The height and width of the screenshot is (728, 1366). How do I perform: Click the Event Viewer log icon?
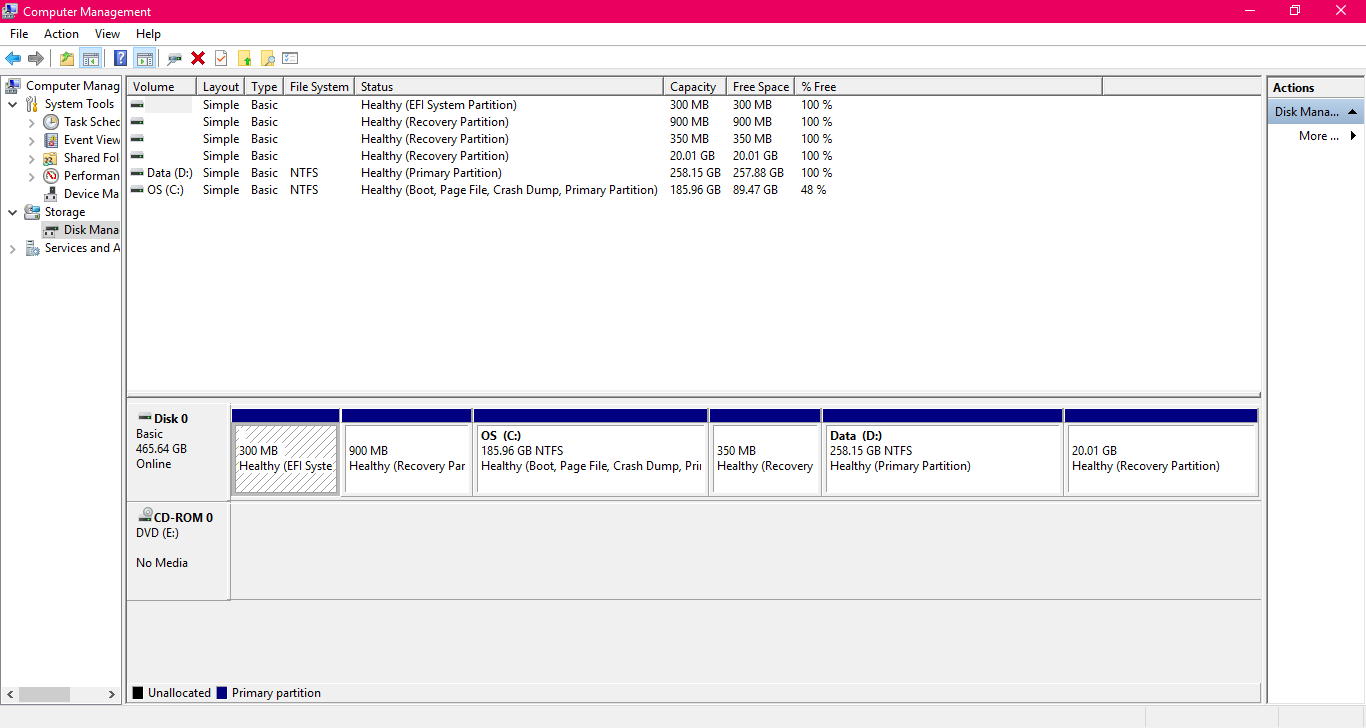pyautogui.click(x=51, y=140)
